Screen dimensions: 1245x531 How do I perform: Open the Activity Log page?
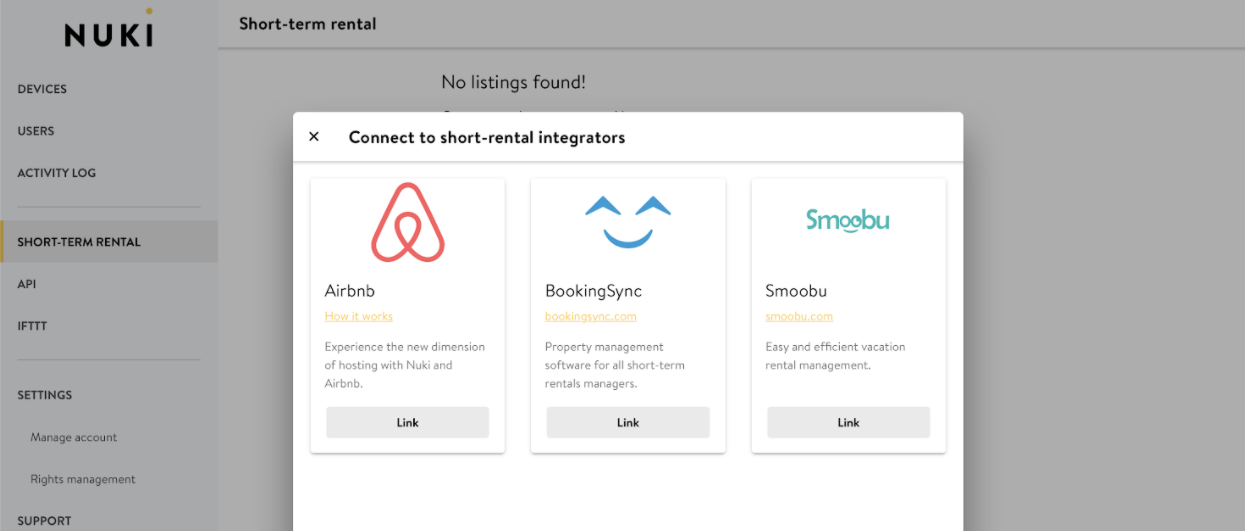(57, 173)
